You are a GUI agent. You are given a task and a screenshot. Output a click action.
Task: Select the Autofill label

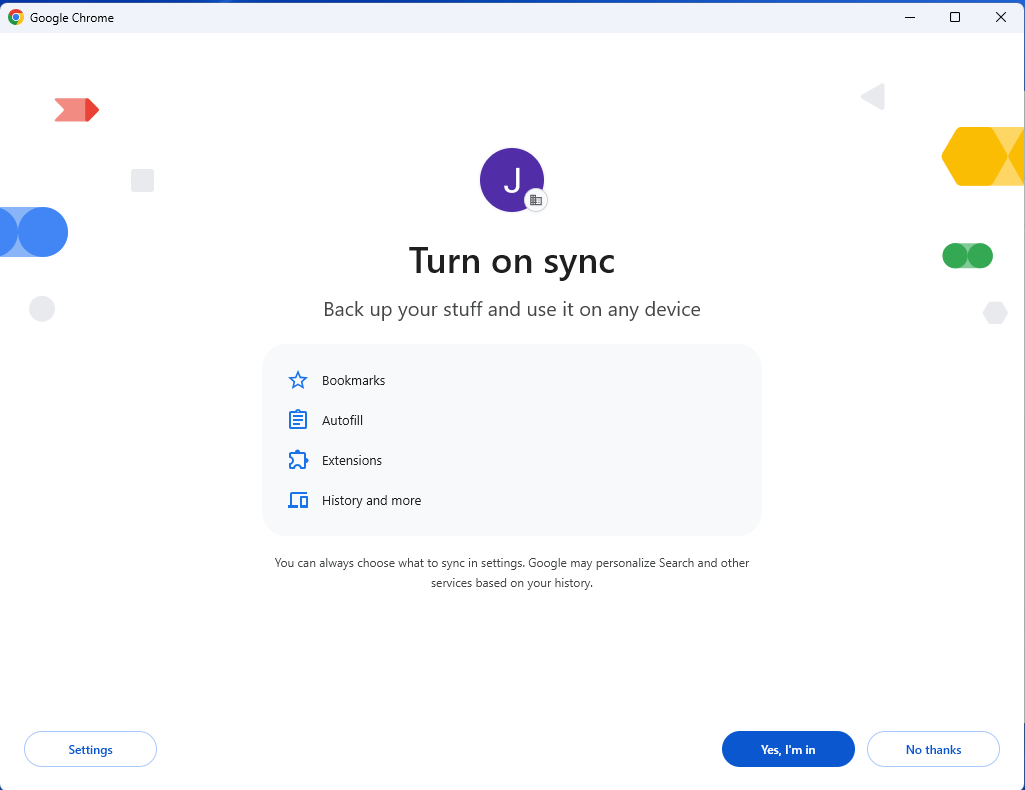click(x=342, y=420)
